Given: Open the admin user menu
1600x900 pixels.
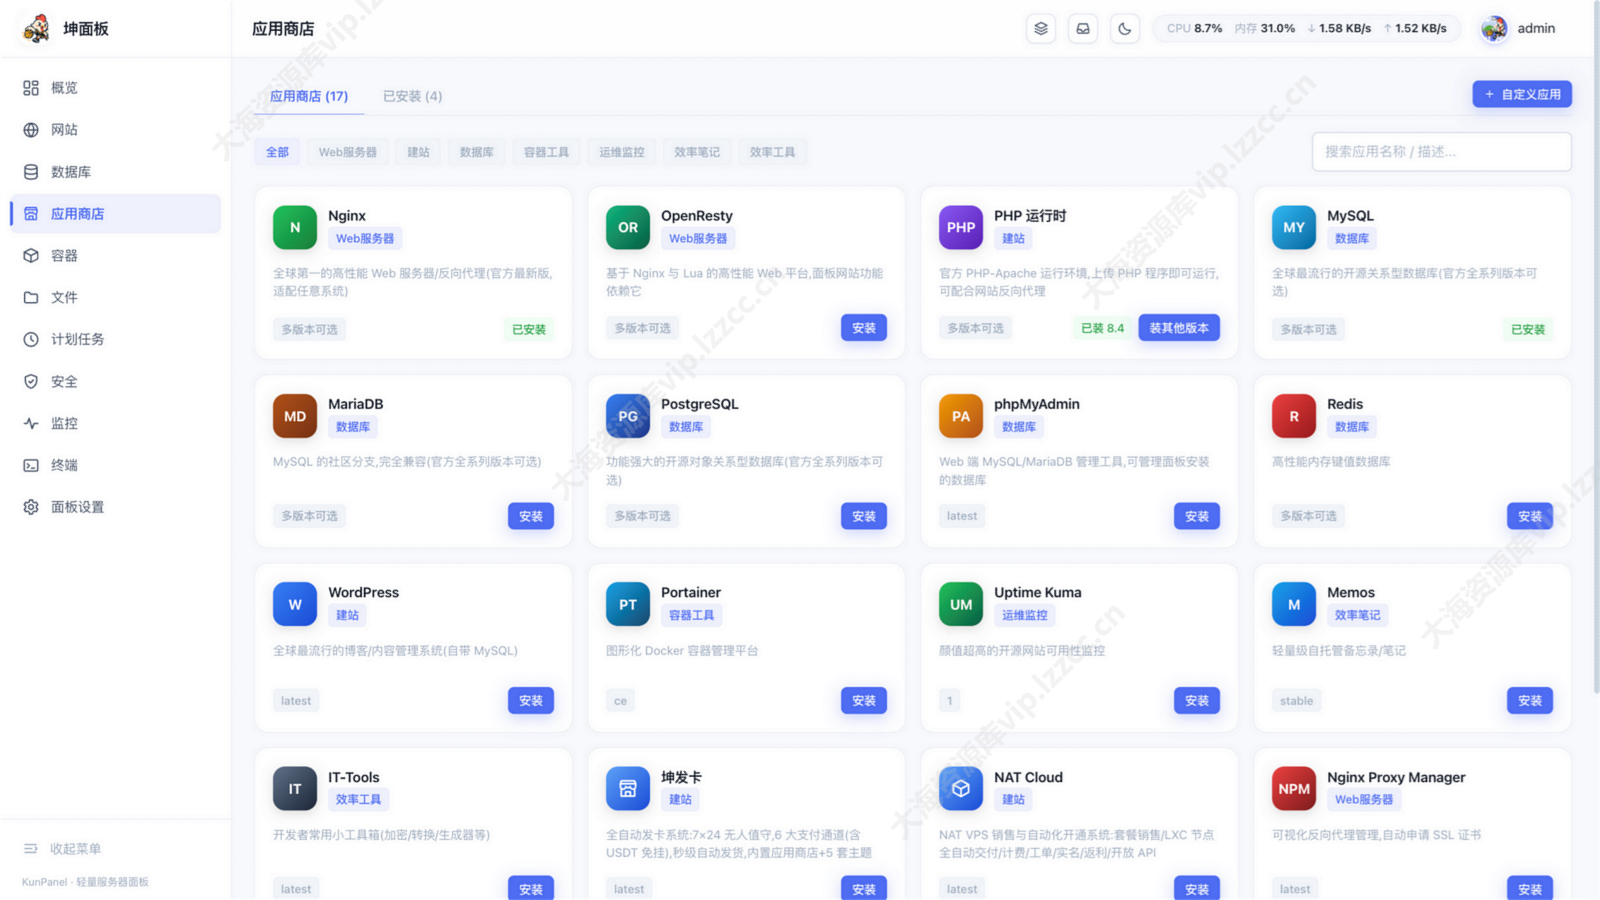Looking at the screenshot, I should point(1519,29).
